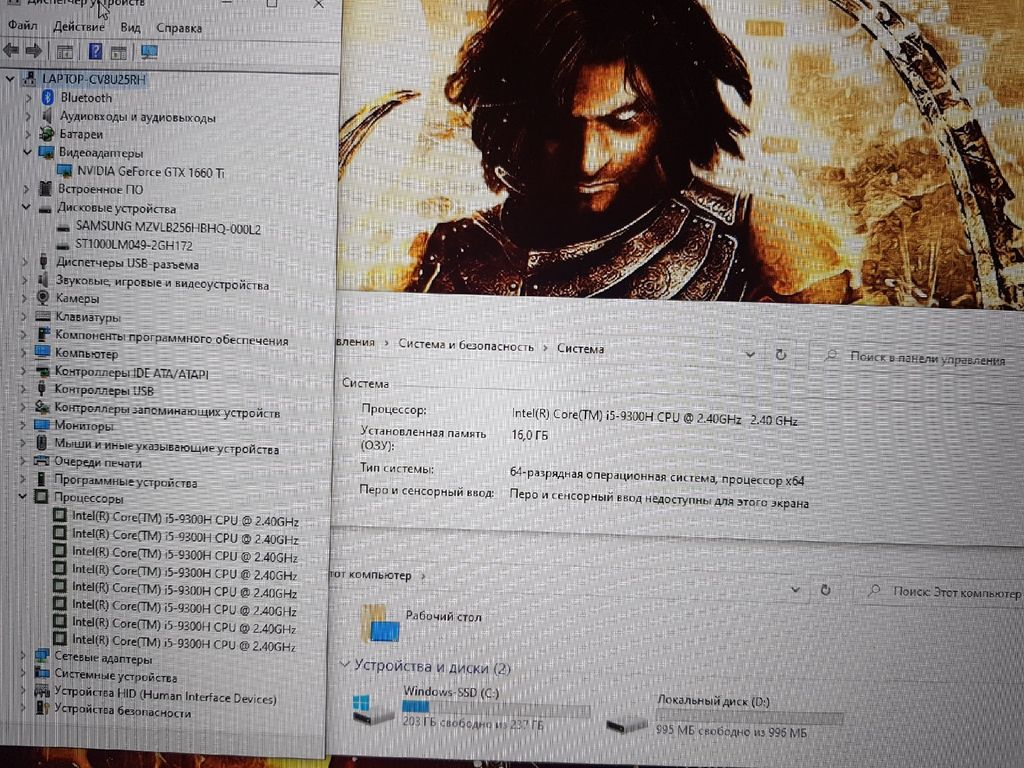Select Устройства HID (Human Interface Devices)
Image resolution: width=1024 pixels, height=768 pixels.
tap(165, 695)
